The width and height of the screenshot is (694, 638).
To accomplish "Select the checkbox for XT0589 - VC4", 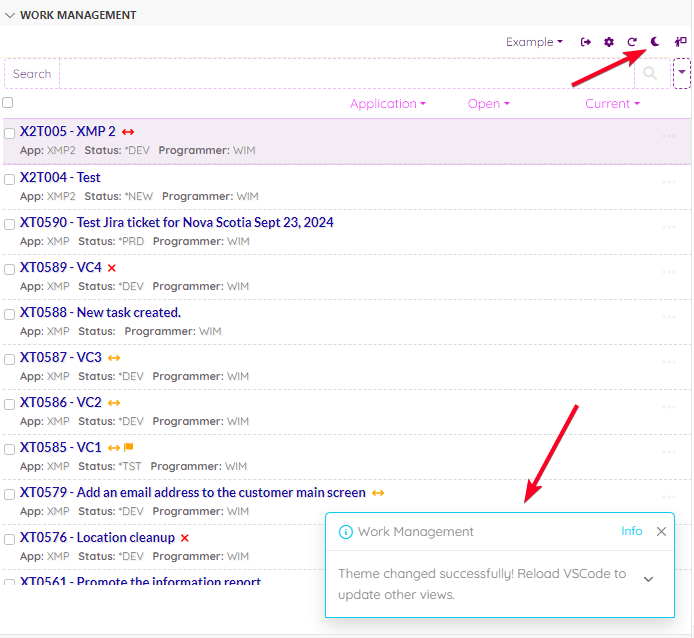I will pyautogui.click(x=9, y=269).
